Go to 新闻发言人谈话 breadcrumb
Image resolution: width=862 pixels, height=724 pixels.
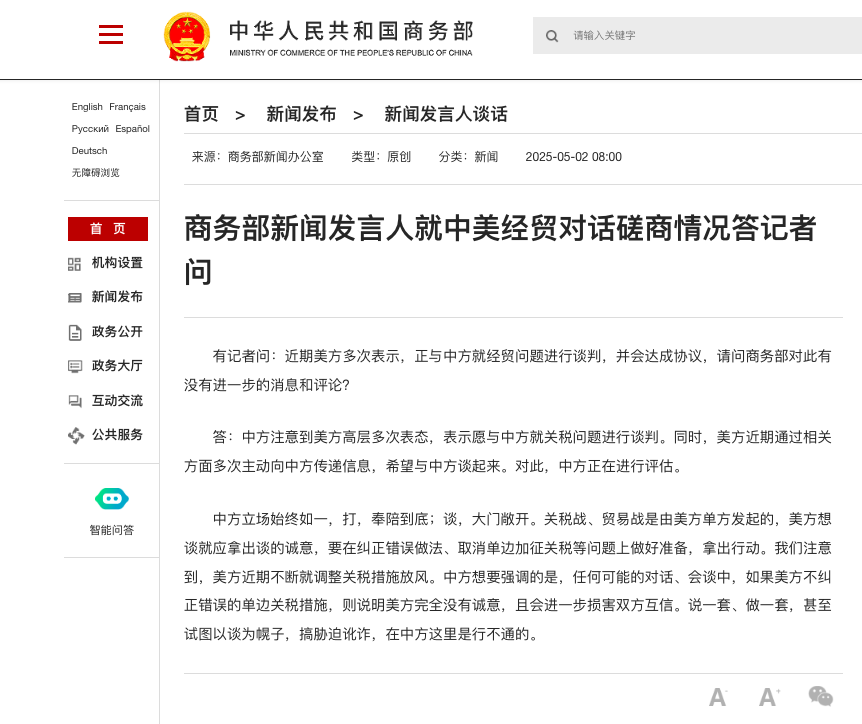click(446, 114)
